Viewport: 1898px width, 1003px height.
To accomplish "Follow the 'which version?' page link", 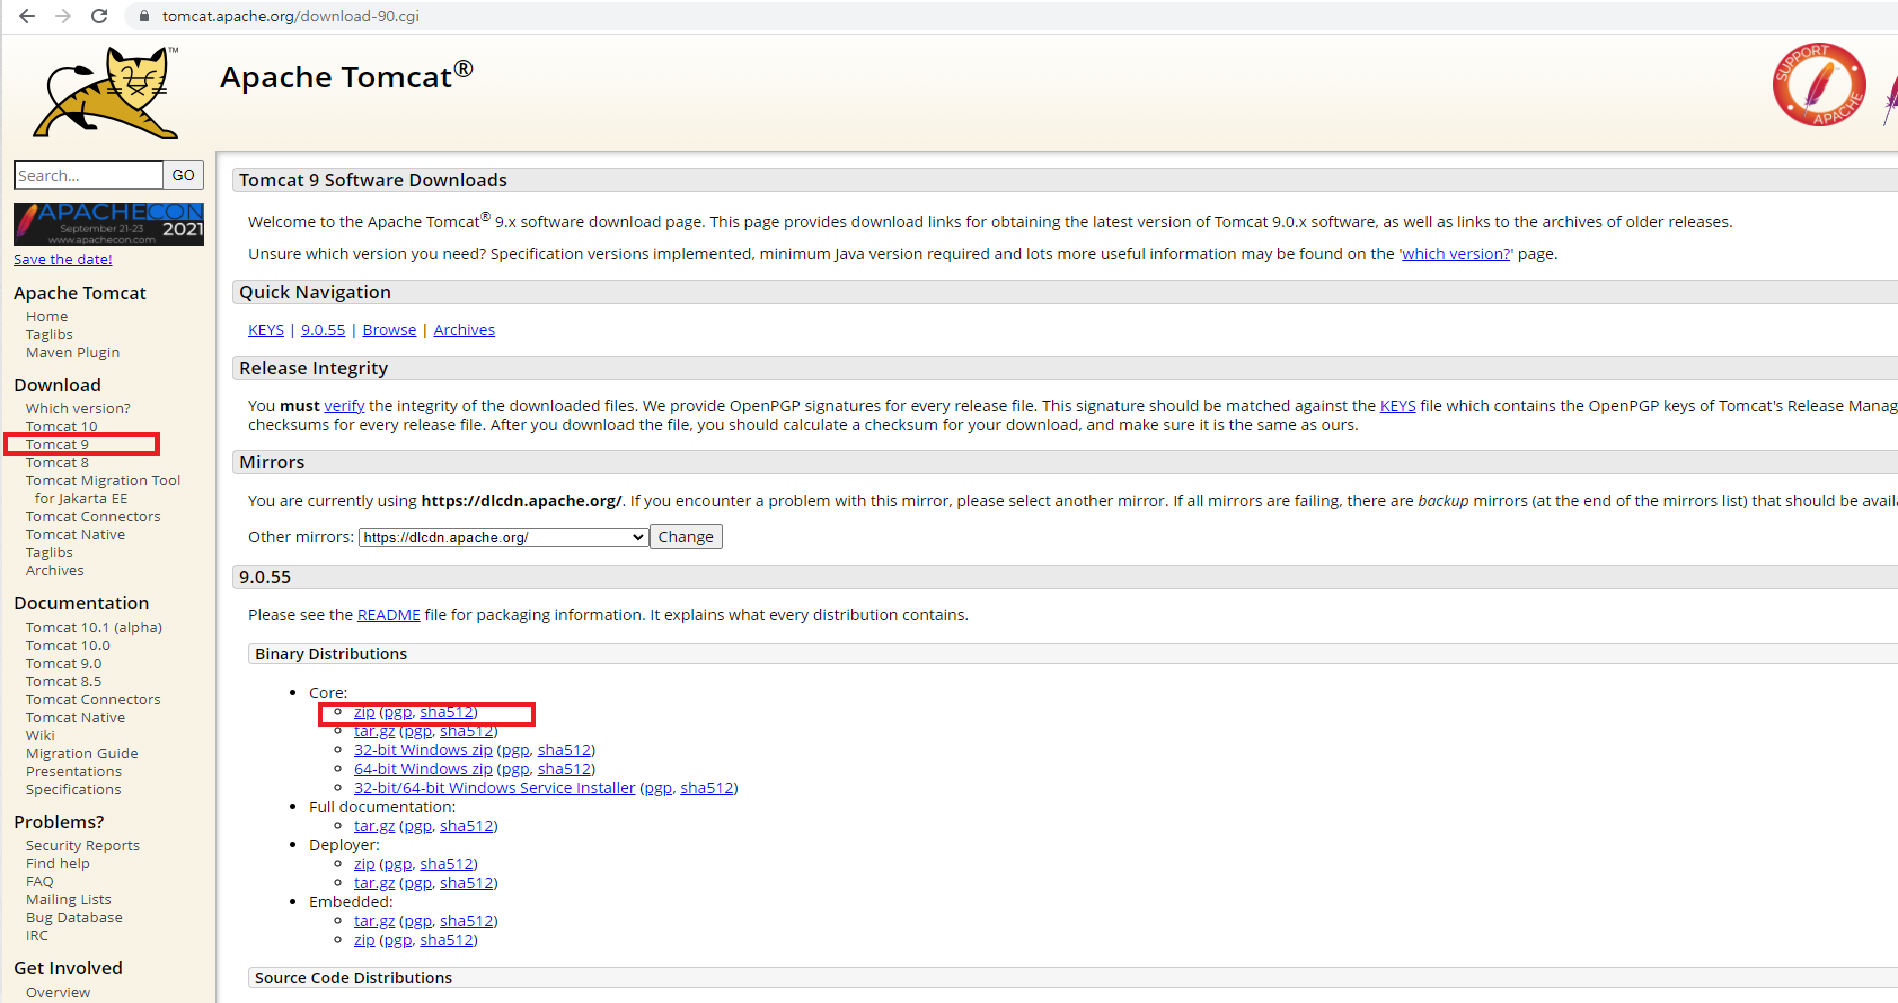I will pyautogui.click(x=1456, y=254).
